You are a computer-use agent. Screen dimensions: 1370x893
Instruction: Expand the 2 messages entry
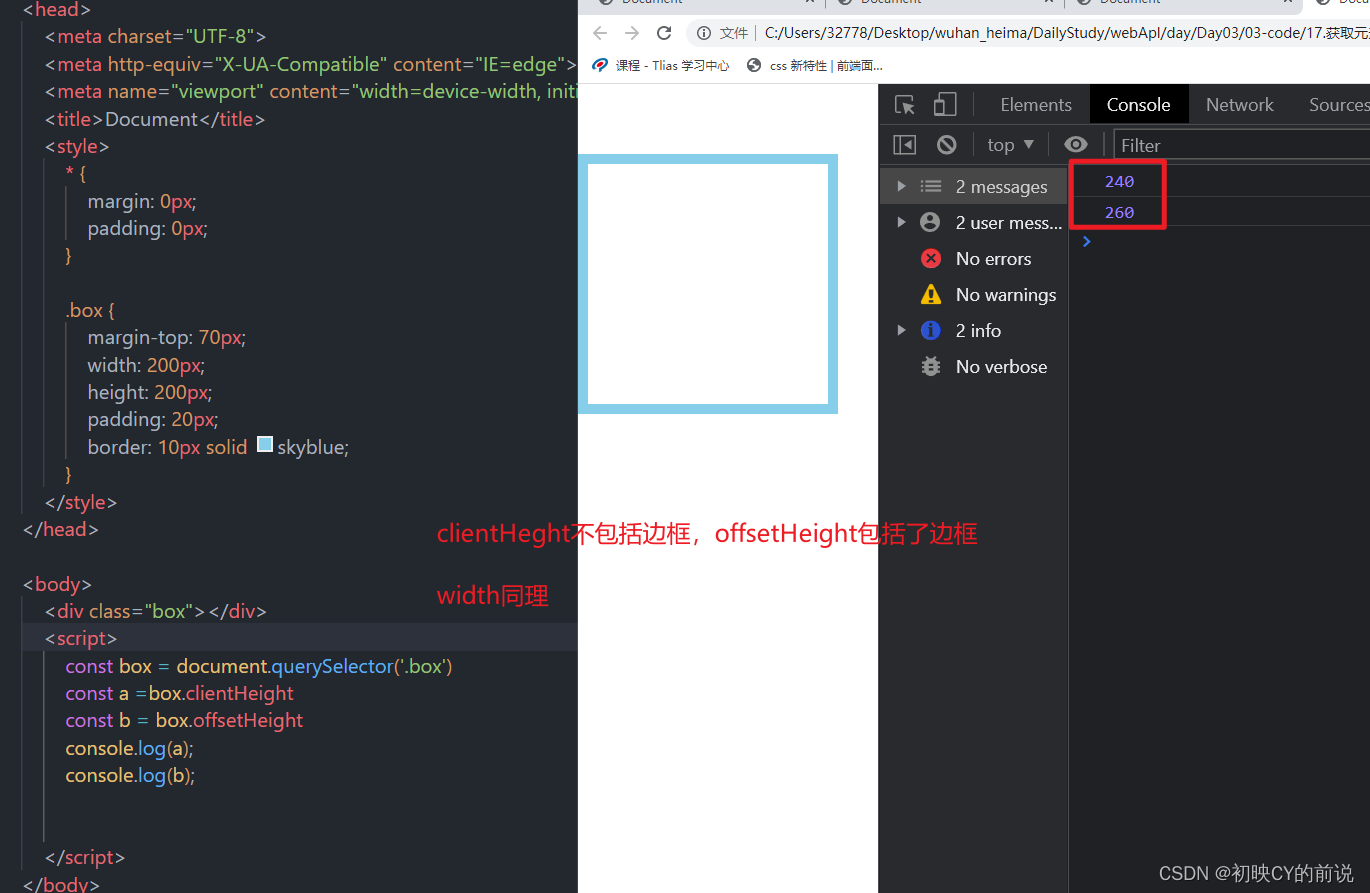[x=901, y=186]
